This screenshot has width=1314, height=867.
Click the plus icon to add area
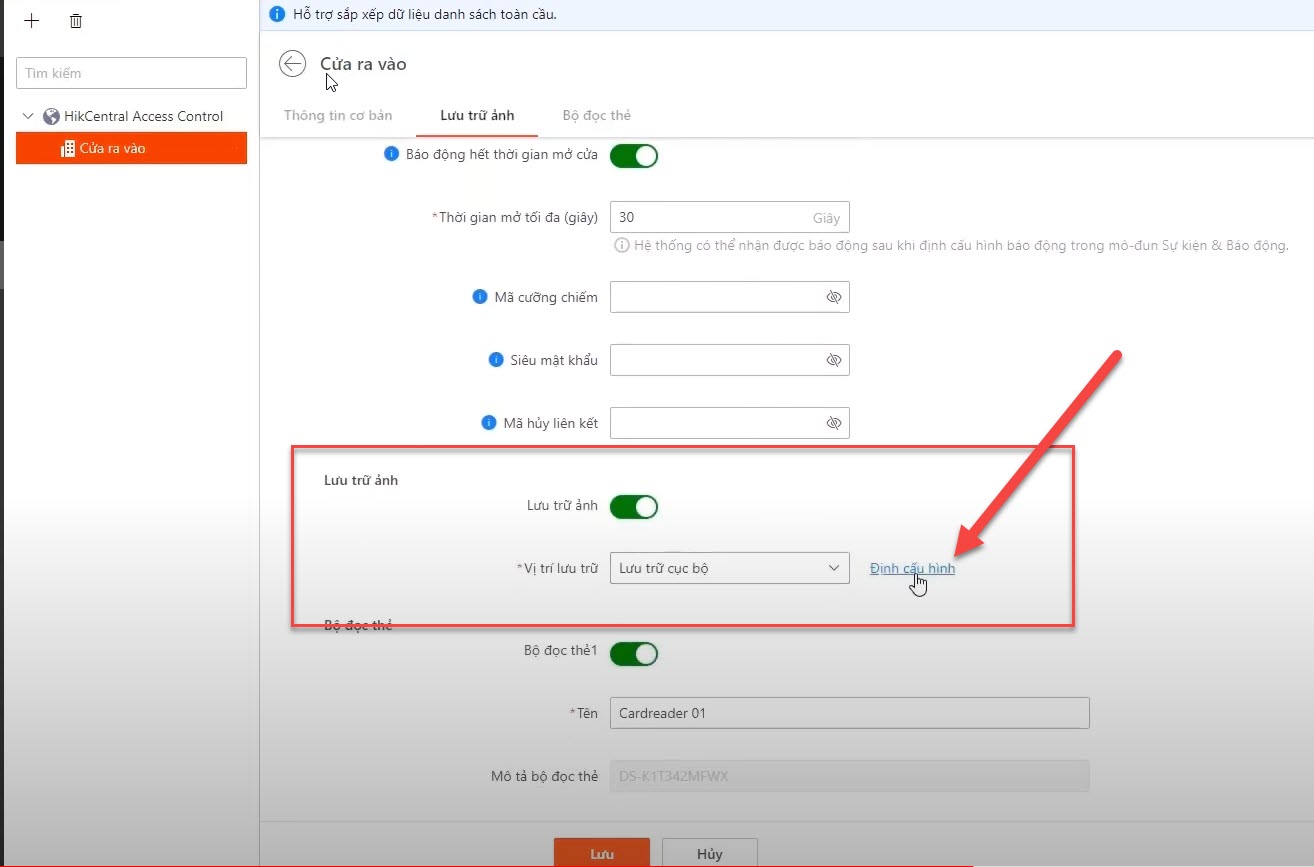(x=32, y=21)
